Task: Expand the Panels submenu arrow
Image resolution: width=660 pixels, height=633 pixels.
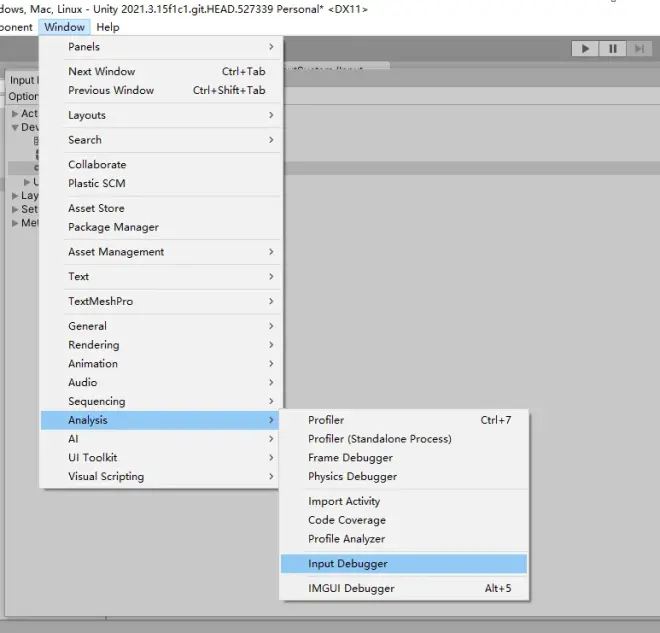Action: click(271, 47)
